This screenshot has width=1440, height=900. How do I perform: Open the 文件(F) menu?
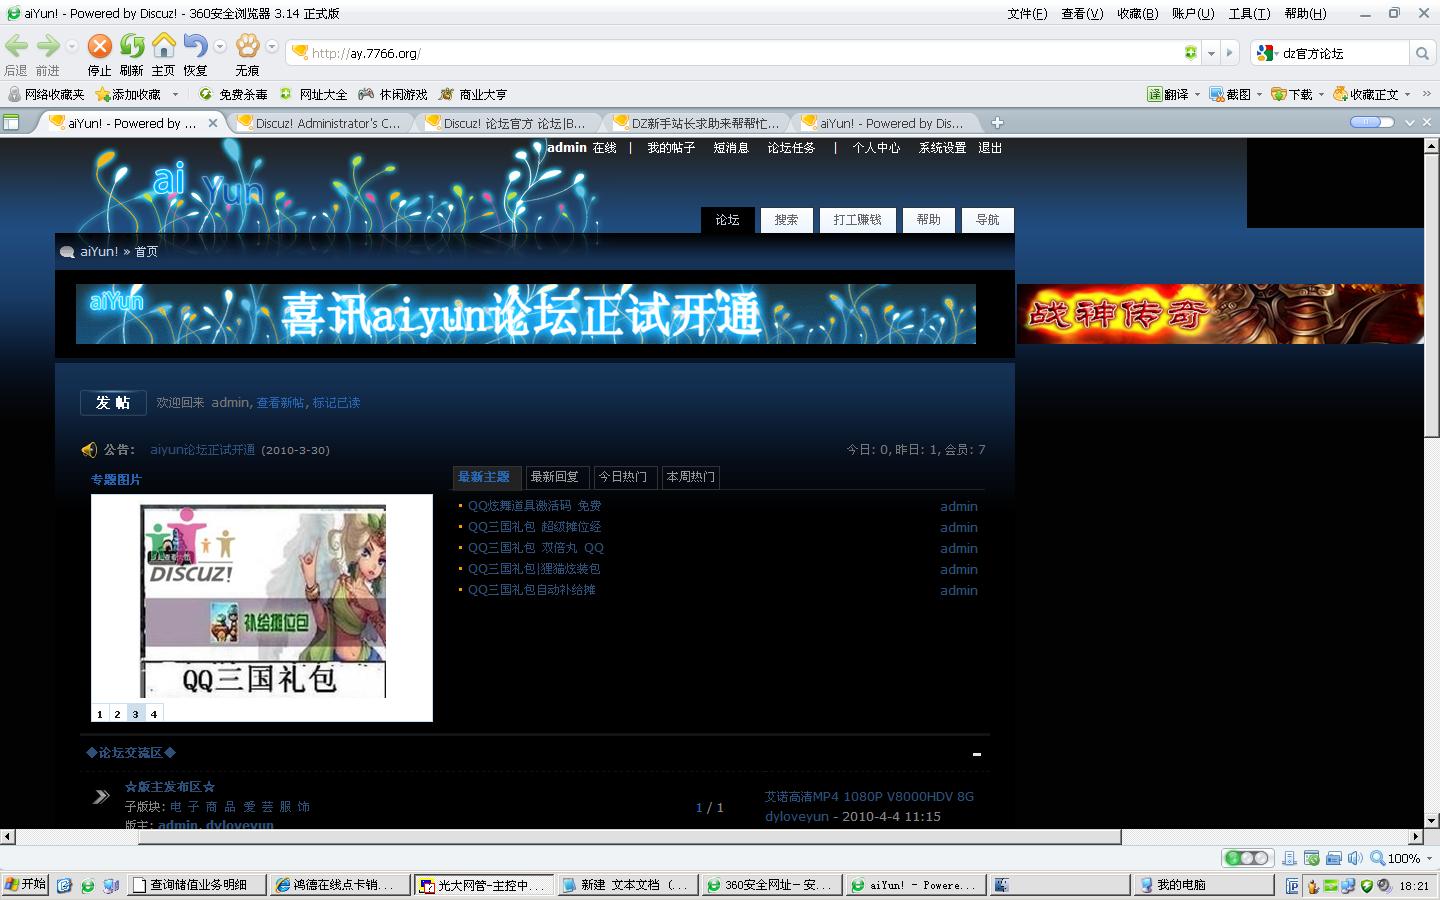pos(1027,13)
